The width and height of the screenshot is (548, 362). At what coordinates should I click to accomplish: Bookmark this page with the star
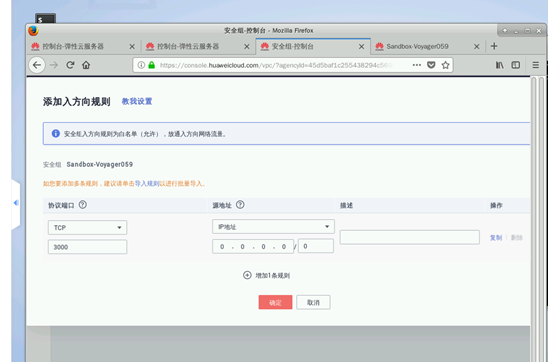click(445, 65)
